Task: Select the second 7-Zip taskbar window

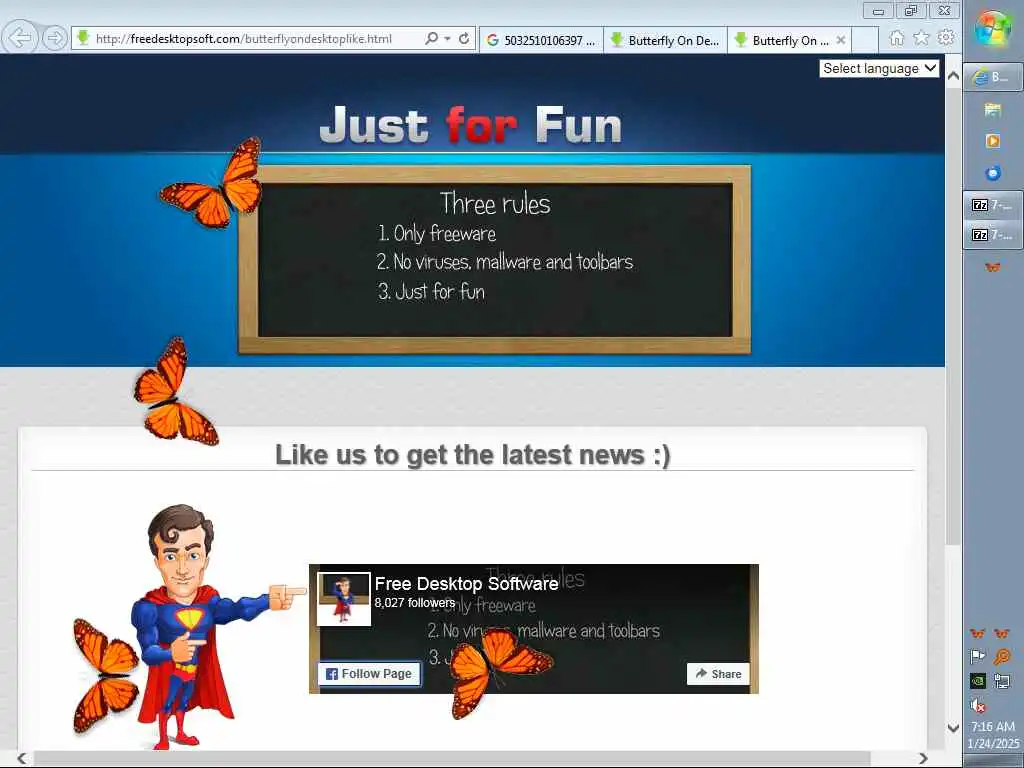Action: pyautogui.click(x=993, y=234)
